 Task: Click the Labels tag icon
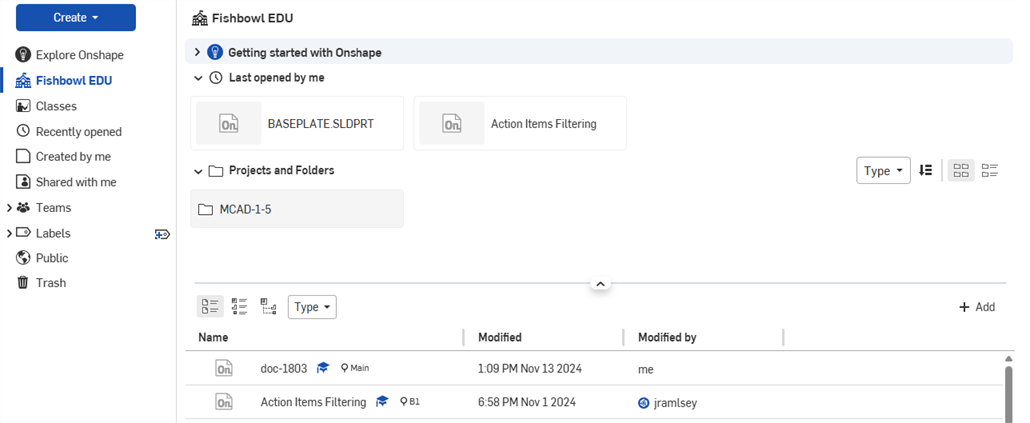click(x=23, y=233)
